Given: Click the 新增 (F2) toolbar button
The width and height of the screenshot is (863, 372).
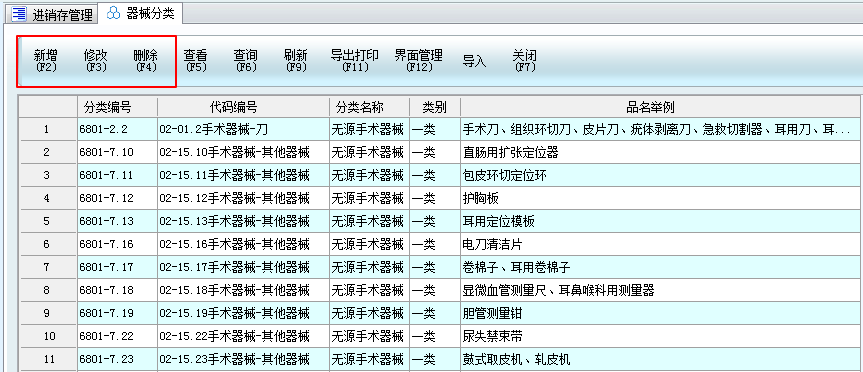Looking at the screenshot, I should pyautogui.click(x=46, y=61).
